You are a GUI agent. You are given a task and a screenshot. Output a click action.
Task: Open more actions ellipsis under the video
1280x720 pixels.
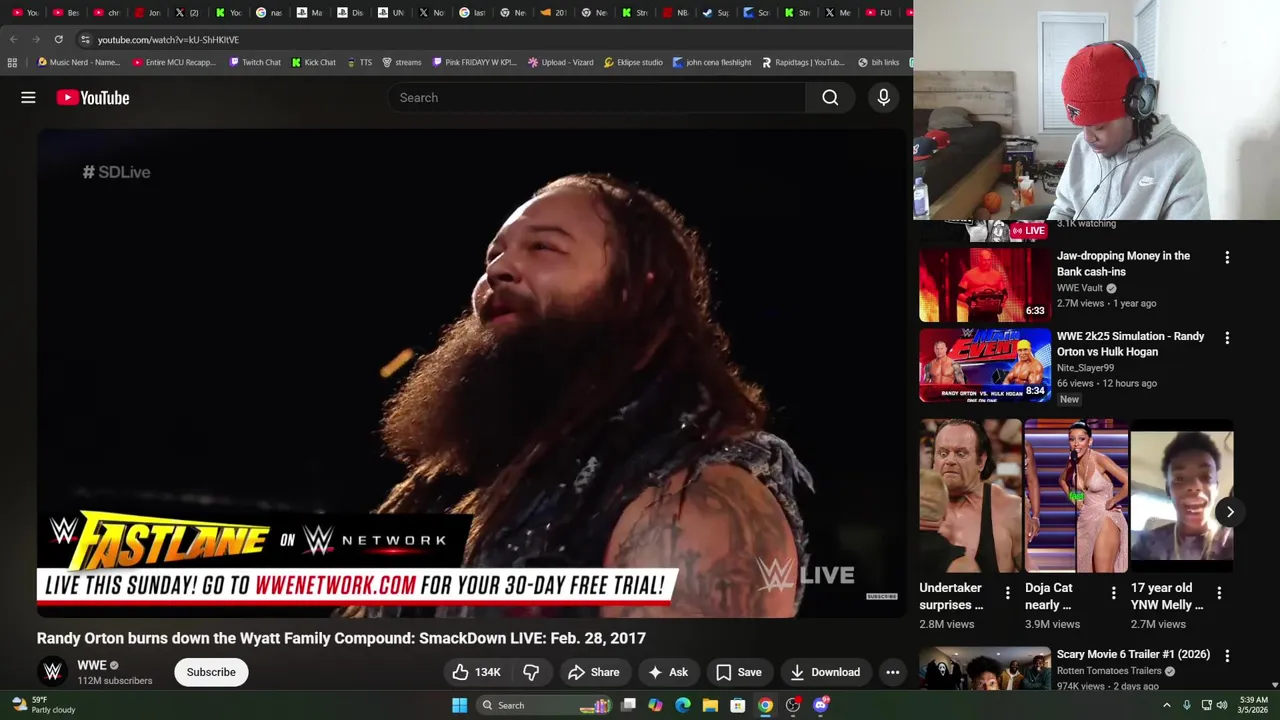click(893, 672)
